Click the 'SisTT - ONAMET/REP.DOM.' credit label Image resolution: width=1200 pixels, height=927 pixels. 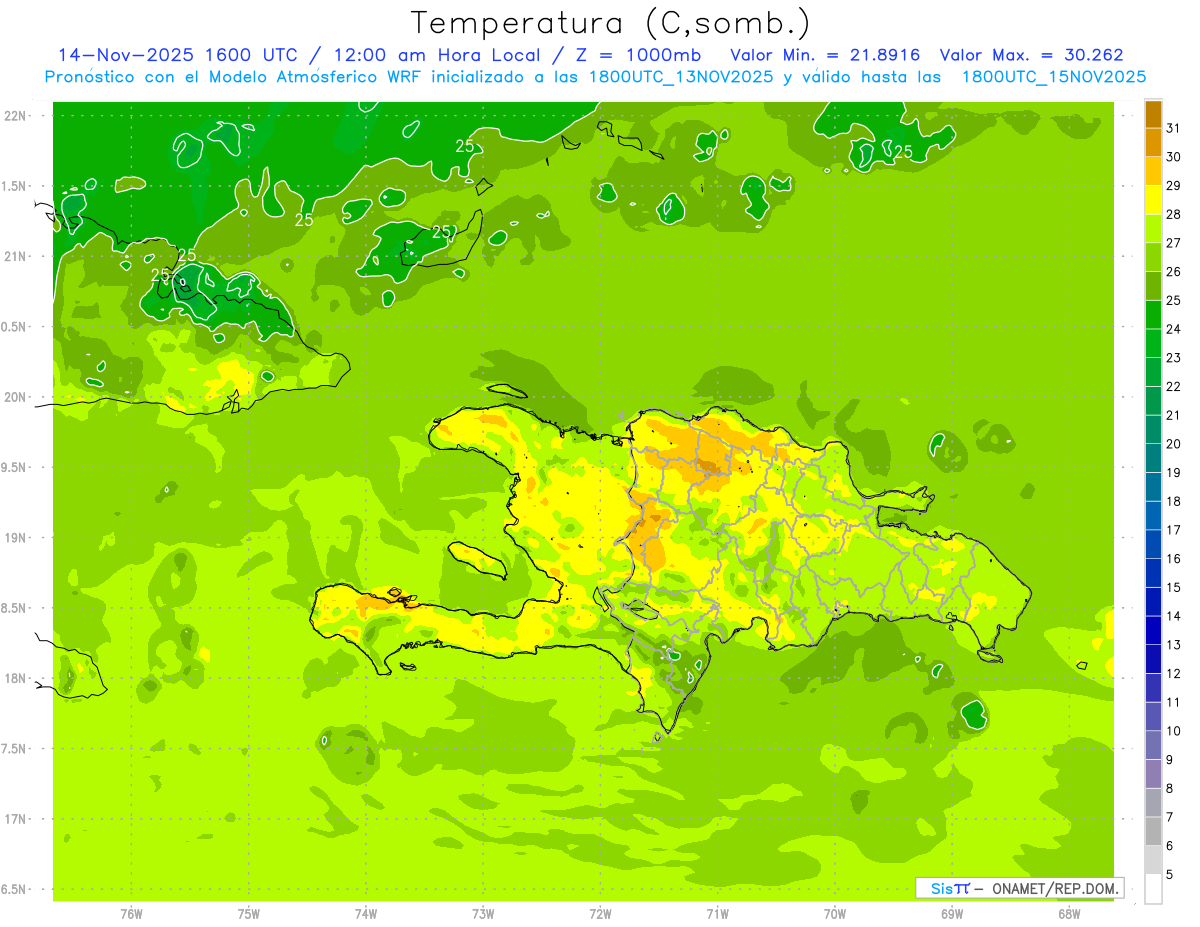coord(1019,888)
